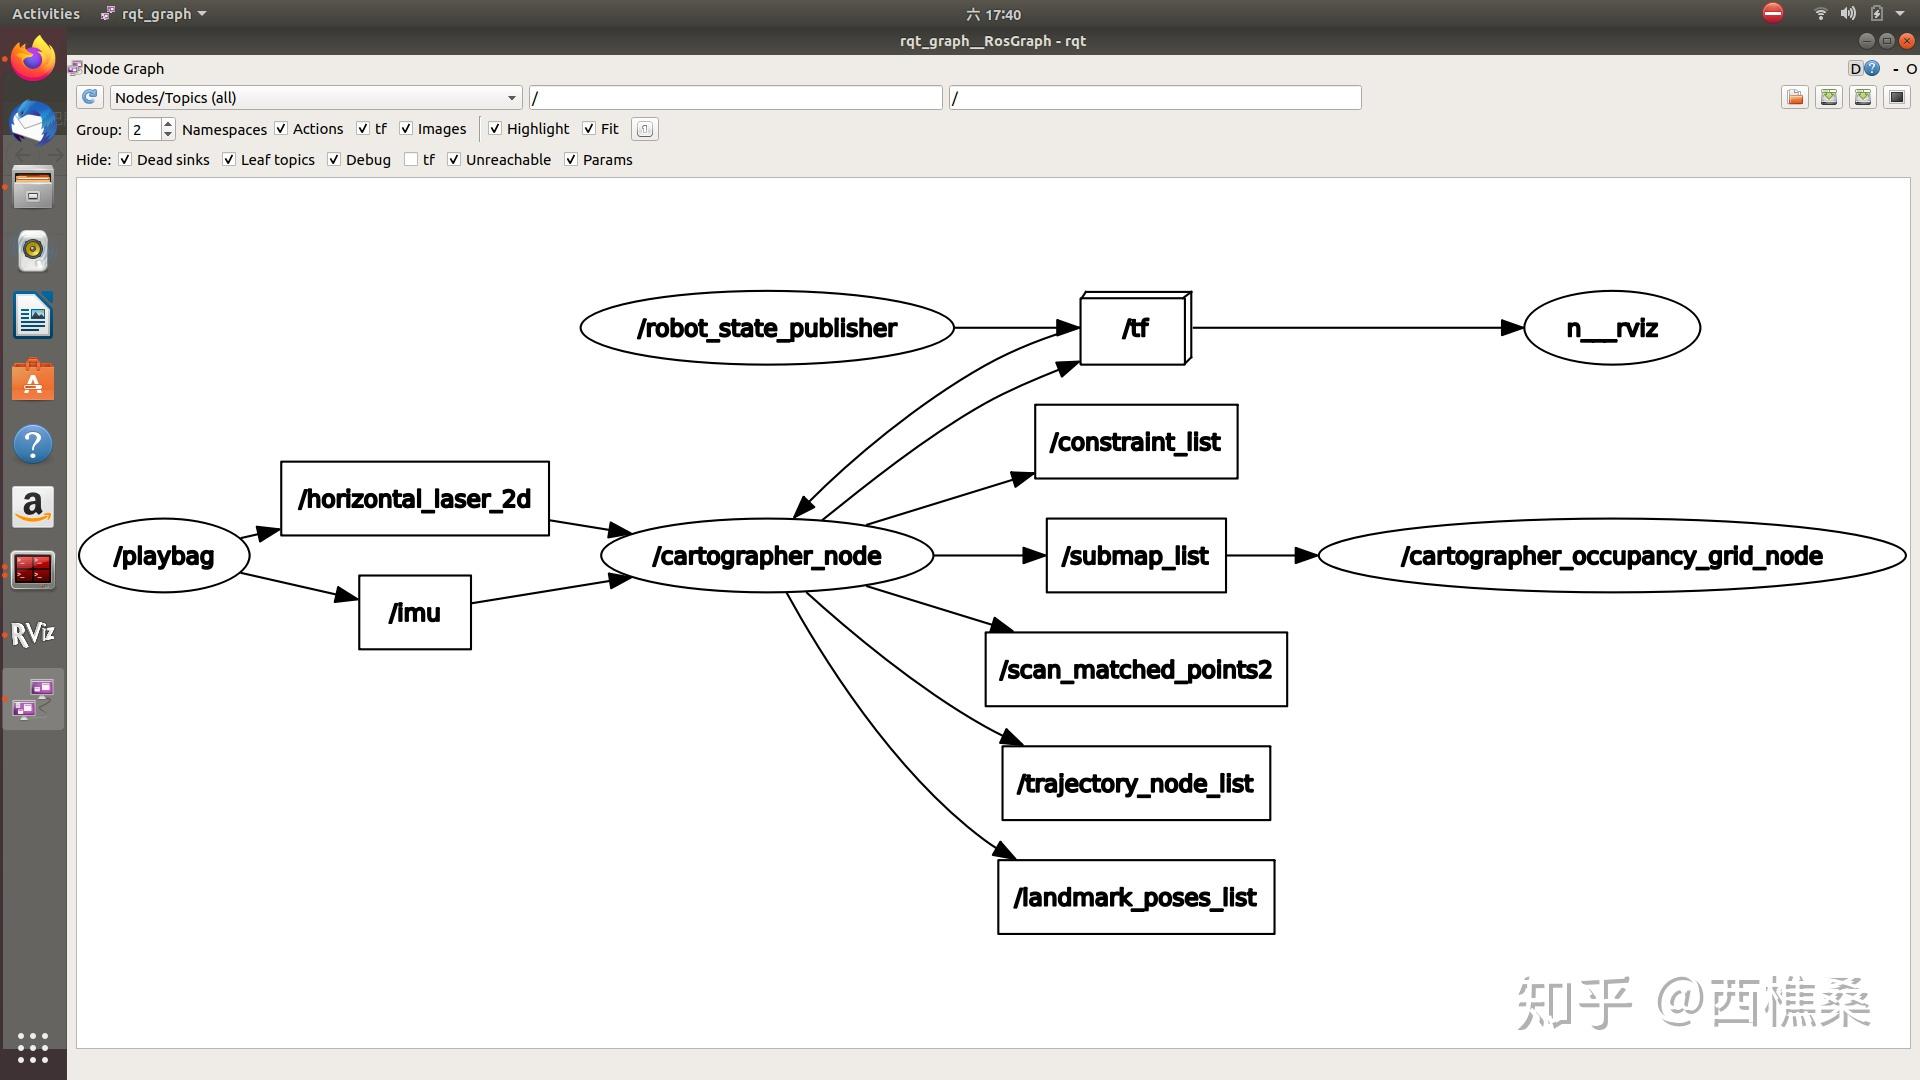Image resolution: width=1920 pixels, height=1080 pixels.
Task: Enable the unchecked tf hide checkbox
Action: click(411, 160)
